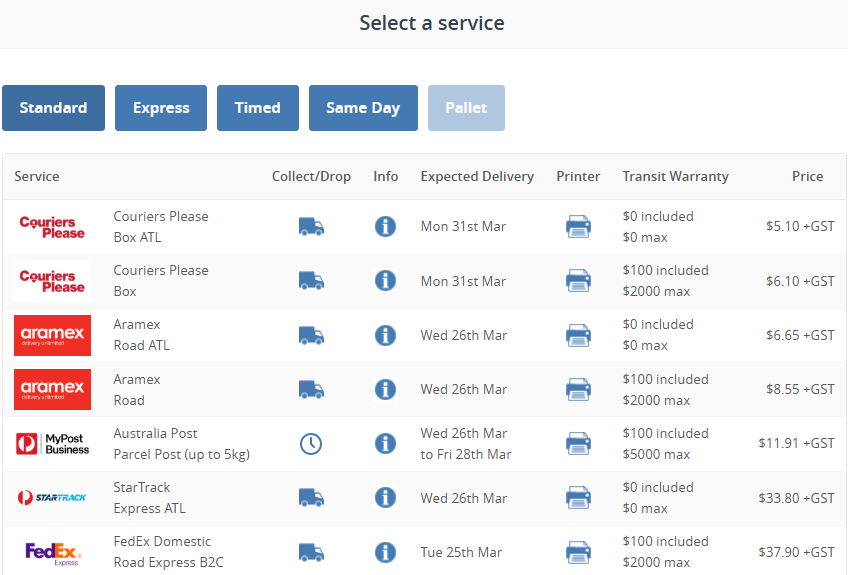View info for Australia Post Parcel Post
Viewport: 848px width, 575px height.
385,444
